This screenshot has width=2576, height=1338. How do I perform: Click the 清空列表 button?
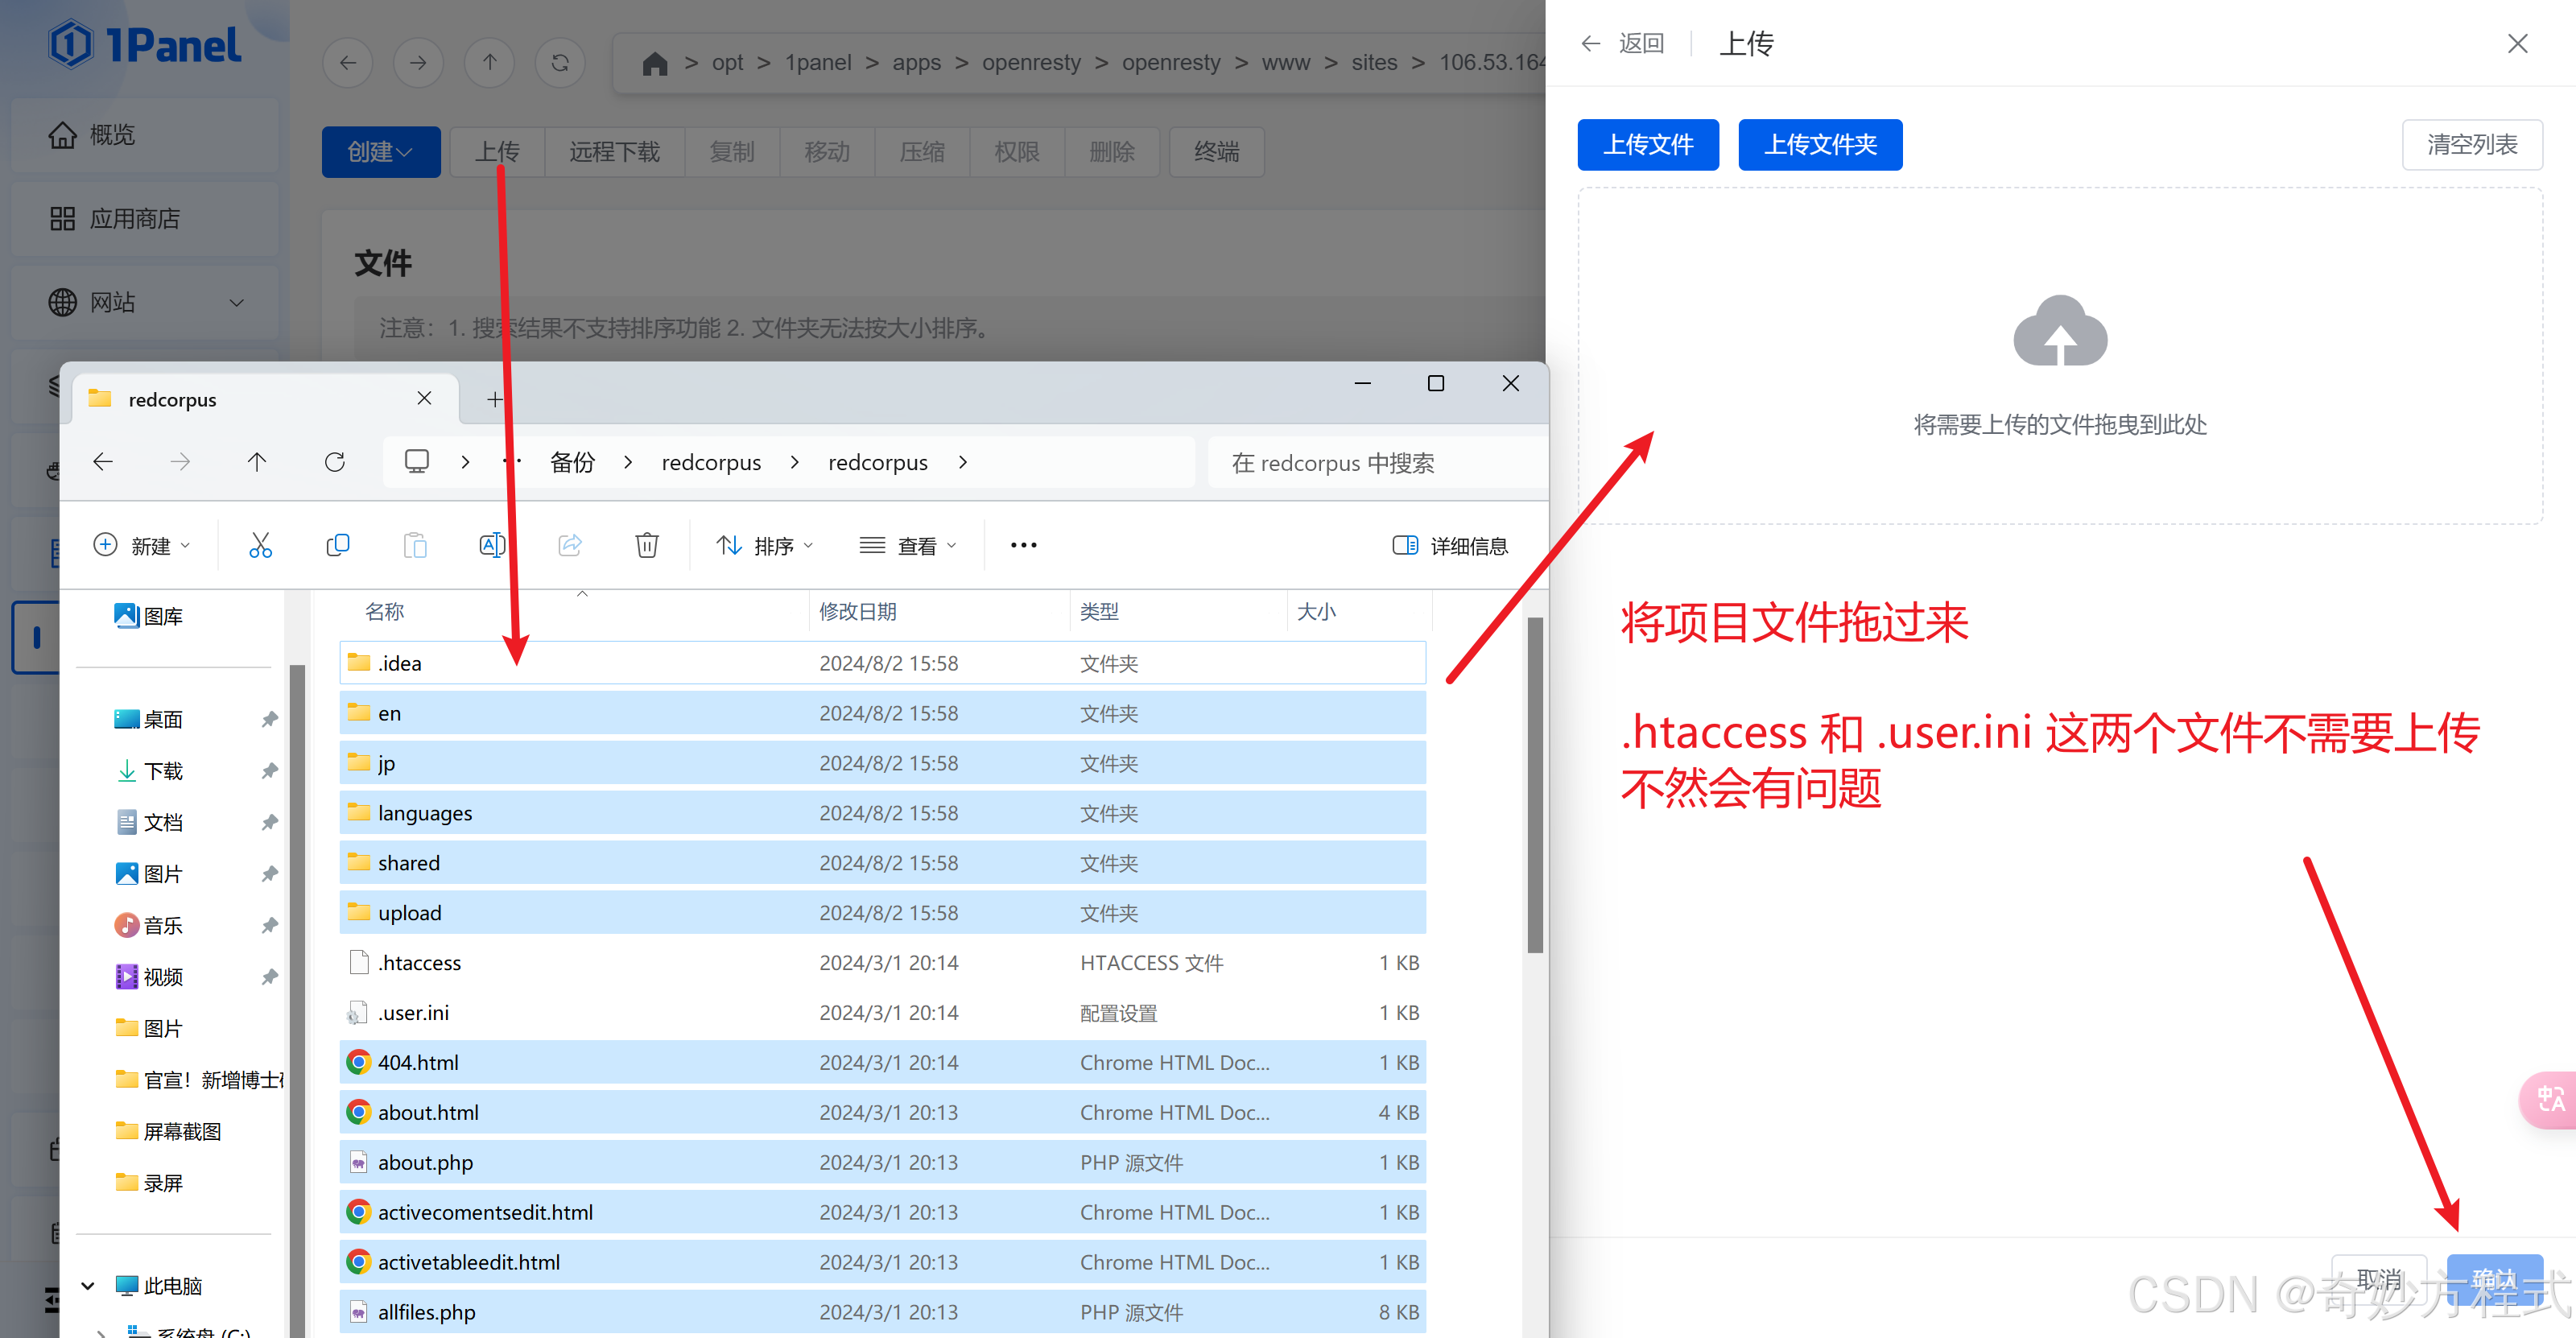pyautogui.click(x=2472, y=145)
